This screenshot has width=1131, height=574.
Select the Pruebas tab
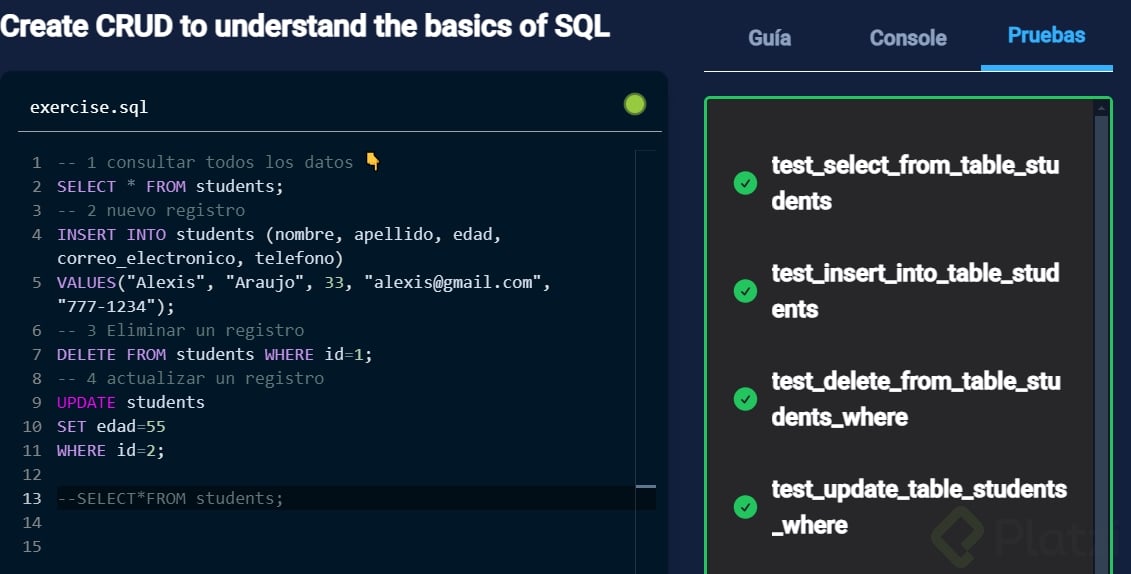coord(1046,36)
